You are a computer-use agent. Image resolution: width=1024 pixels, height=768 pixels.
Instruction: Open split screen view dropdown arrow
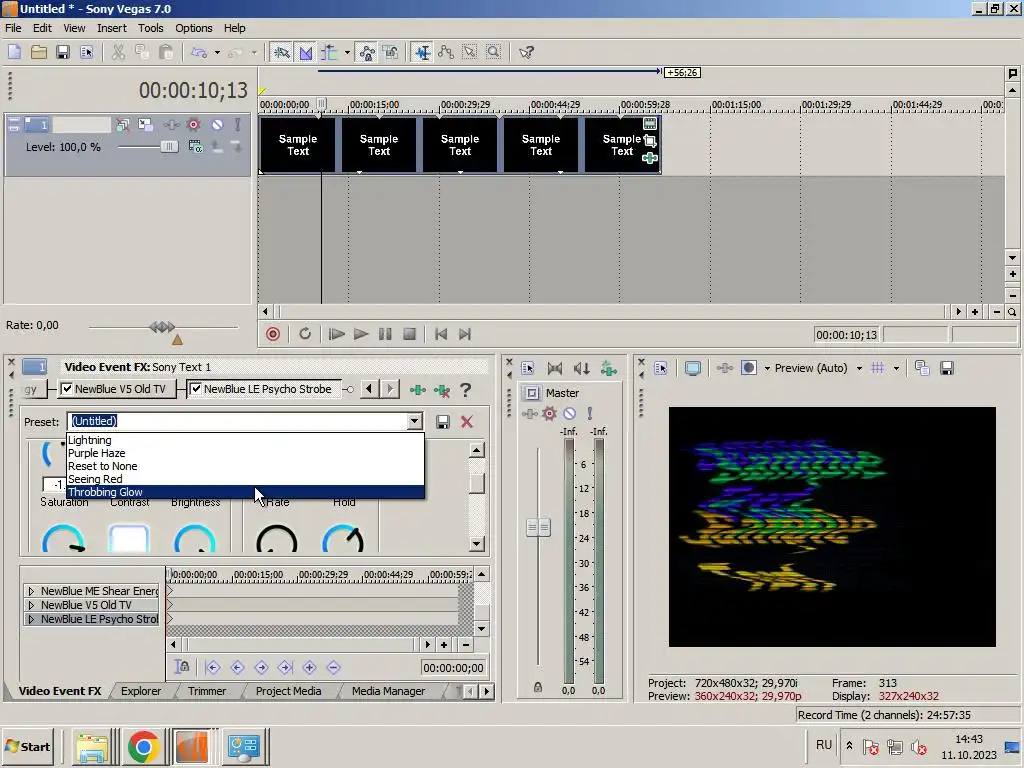tap(767, 368)
